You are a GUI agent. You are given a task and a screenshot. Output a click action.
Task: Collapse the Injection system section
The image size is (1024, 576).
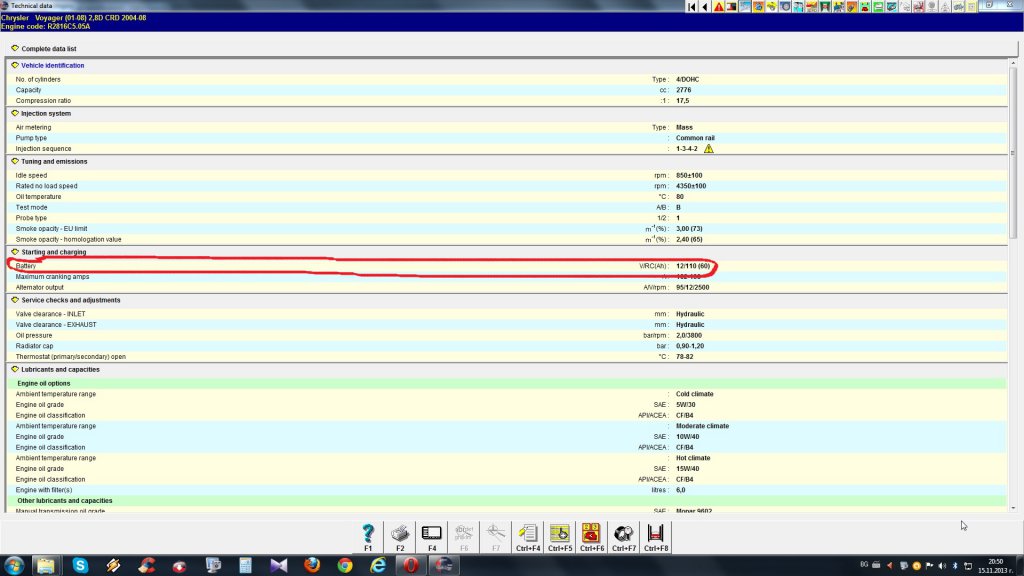tap(15, 113)
